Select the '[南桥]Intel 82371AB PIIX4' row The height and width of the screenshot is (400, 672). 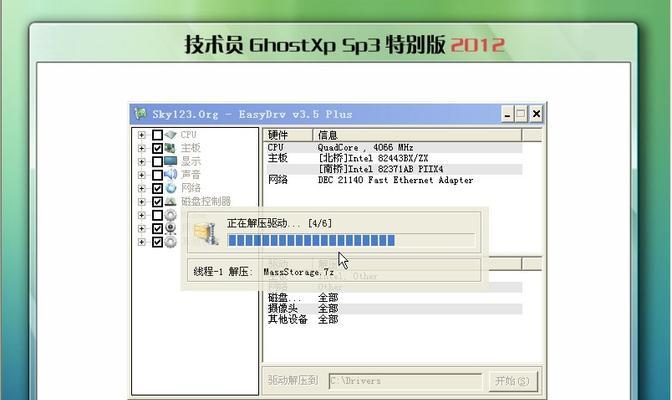393,169
